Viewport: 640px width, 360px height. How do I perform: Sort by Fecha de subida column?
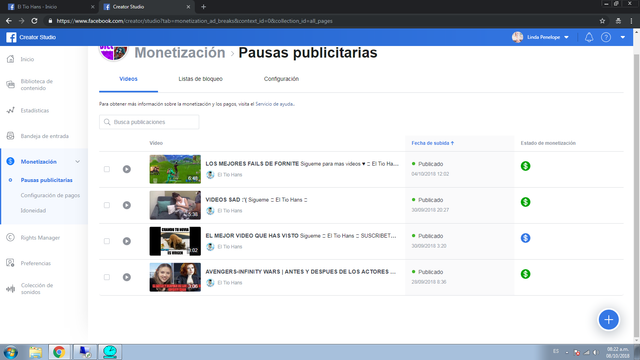[432, 143]
